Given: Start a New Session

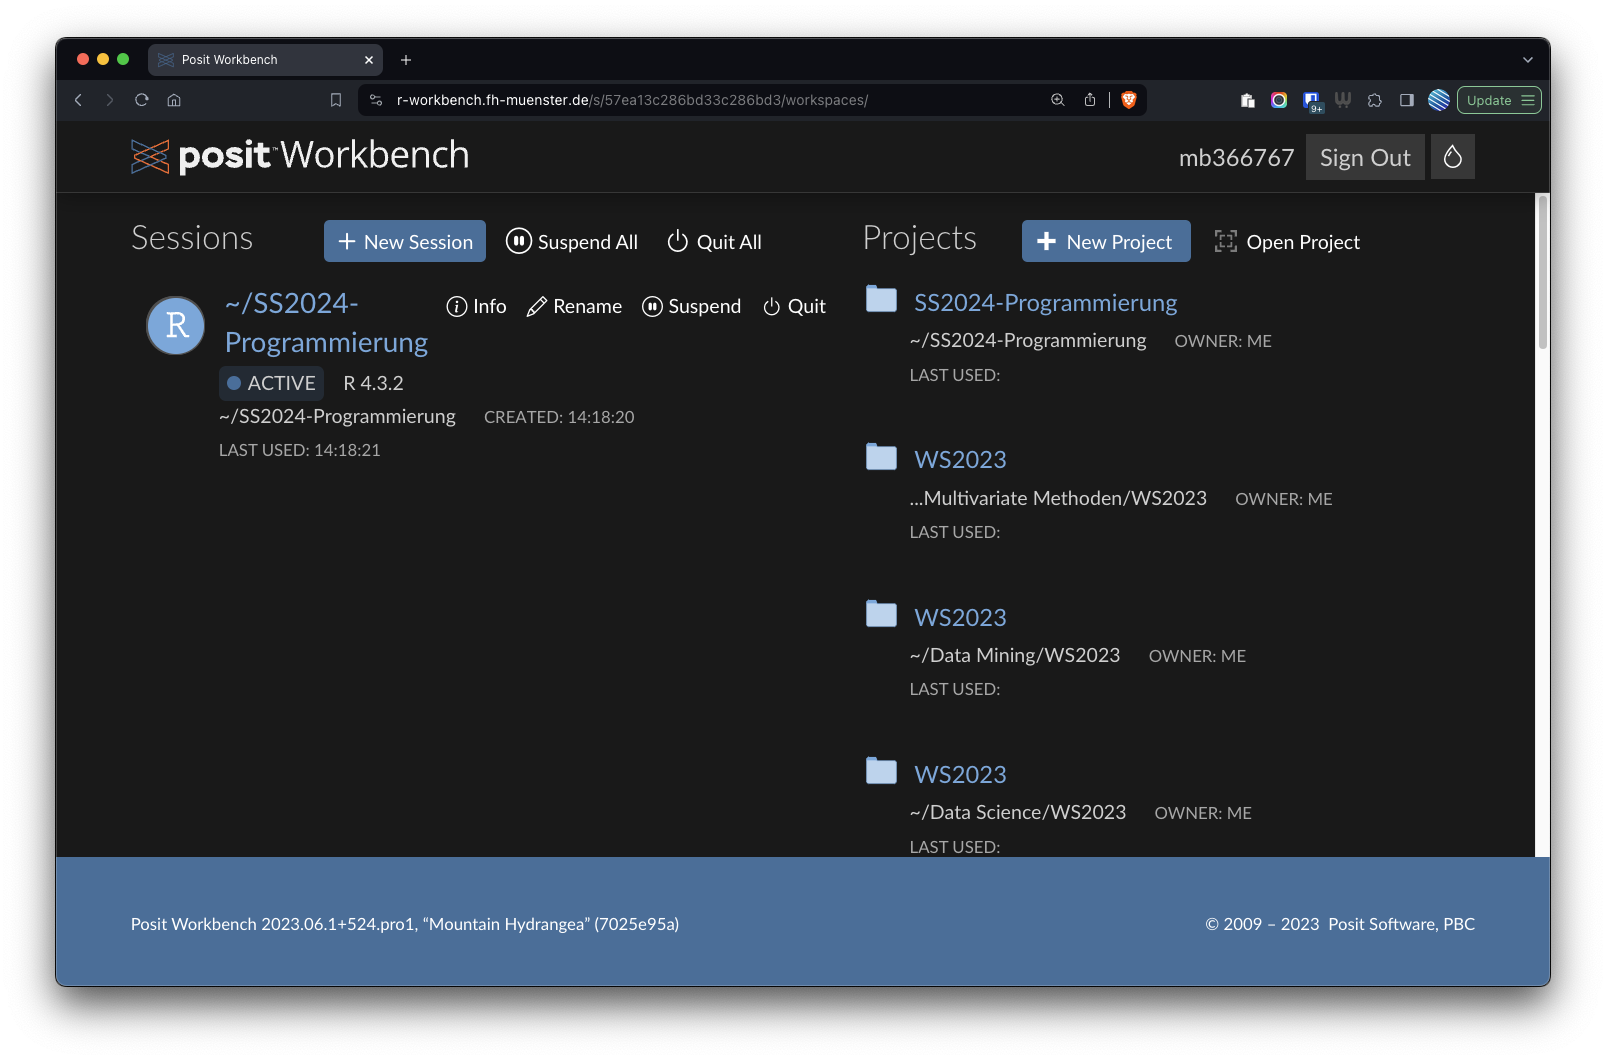Looking at the screenshot, I should click(405, 242).
